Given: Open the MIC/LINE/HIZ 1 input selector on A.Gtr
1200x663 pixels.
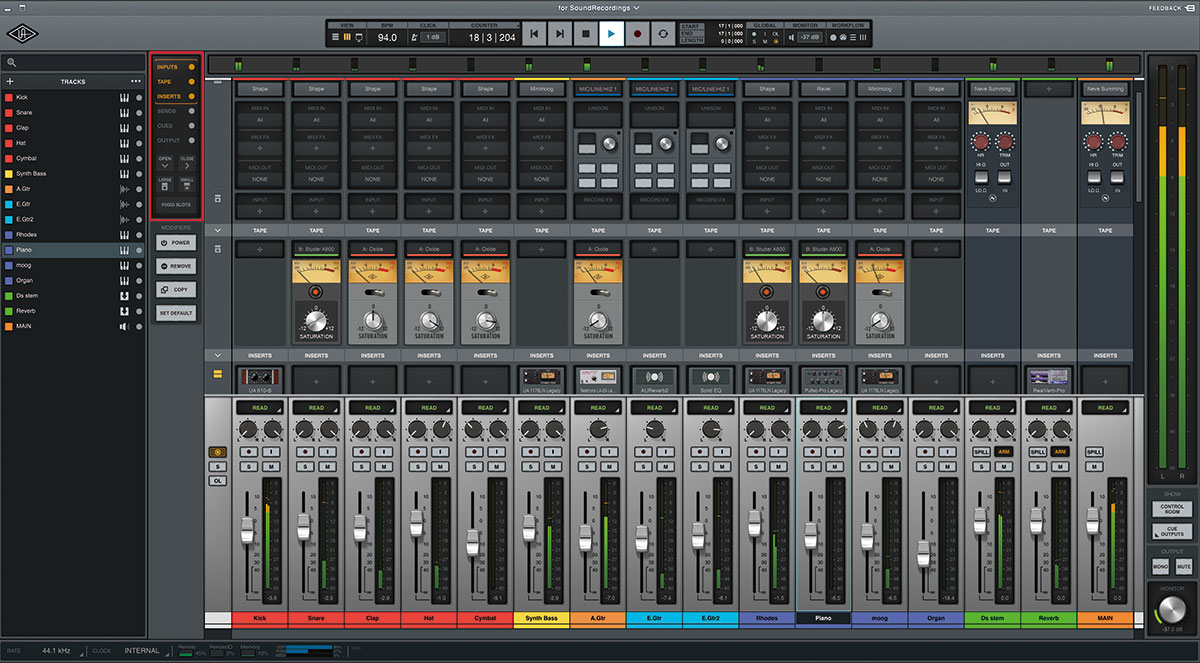Looking at the screenshot, I should pyautogui.click(x=598, y=89).
